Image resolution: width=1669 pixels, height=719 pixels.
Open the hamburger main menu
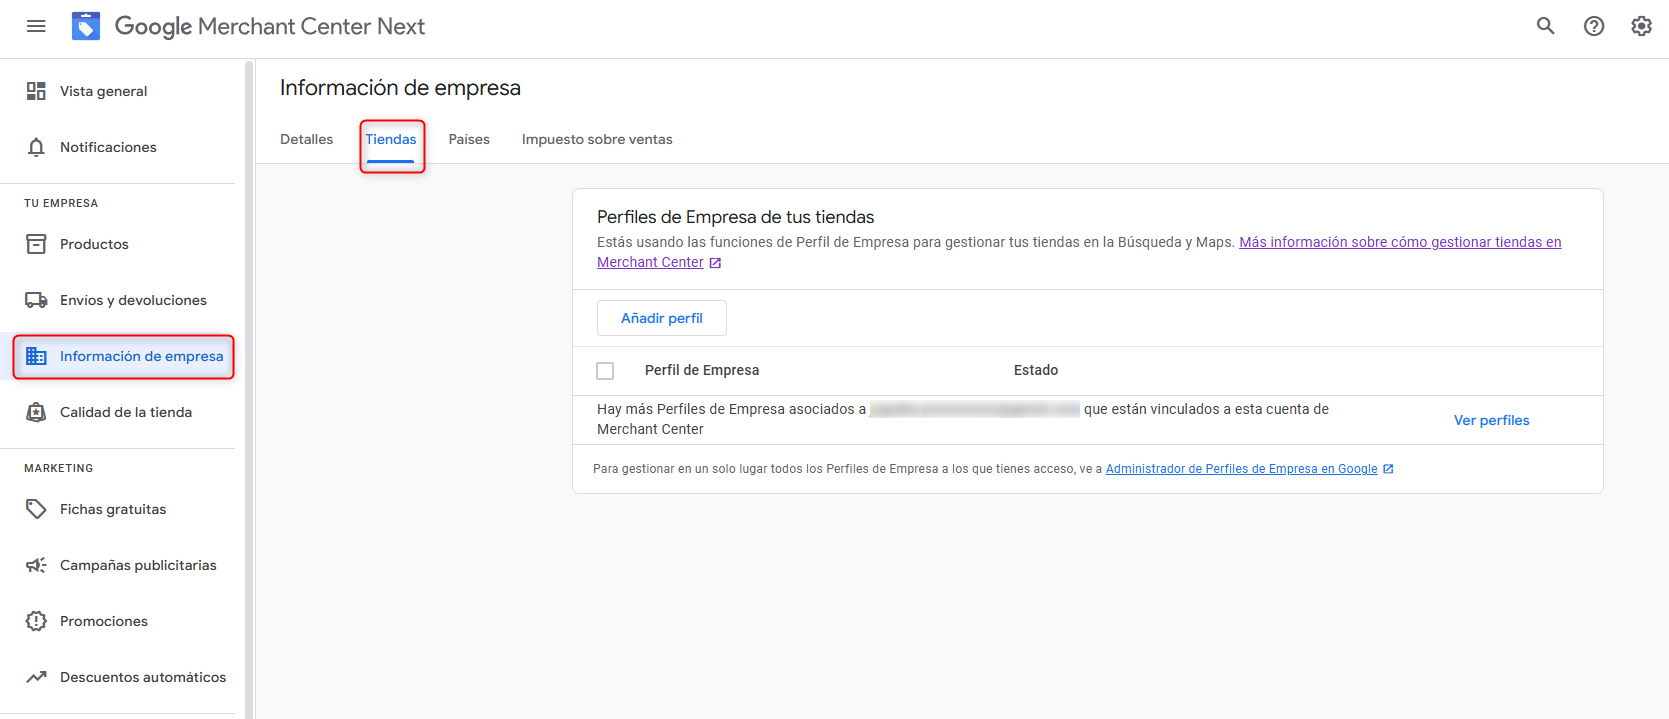tap(36, 26)
